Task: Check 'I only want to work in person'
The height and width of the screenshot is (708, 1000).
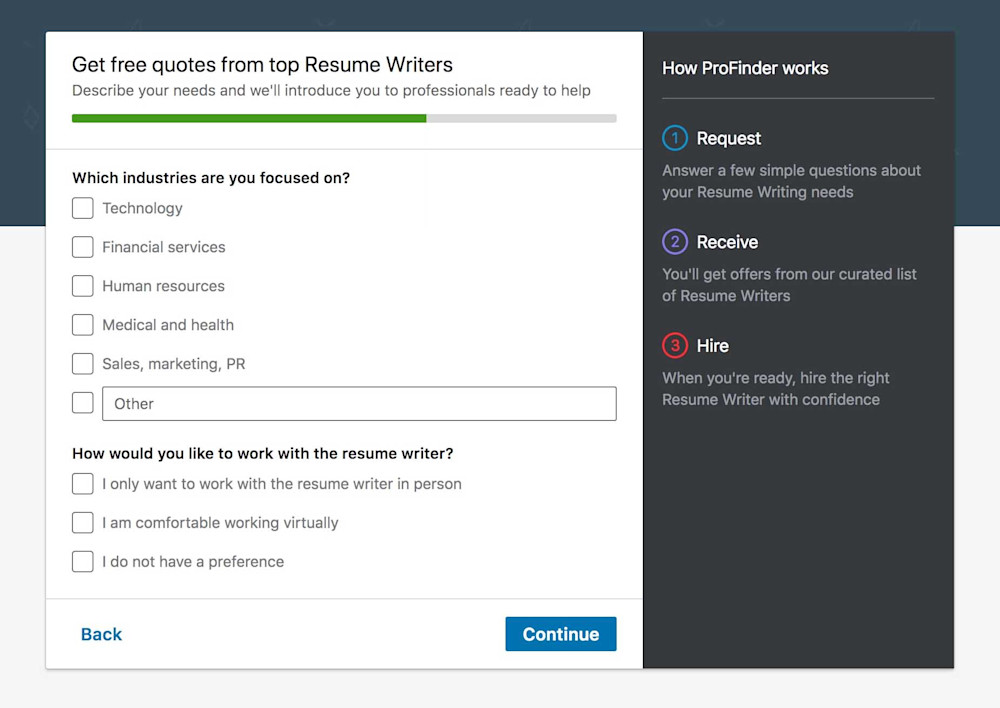Action: (x=82, y=483)
